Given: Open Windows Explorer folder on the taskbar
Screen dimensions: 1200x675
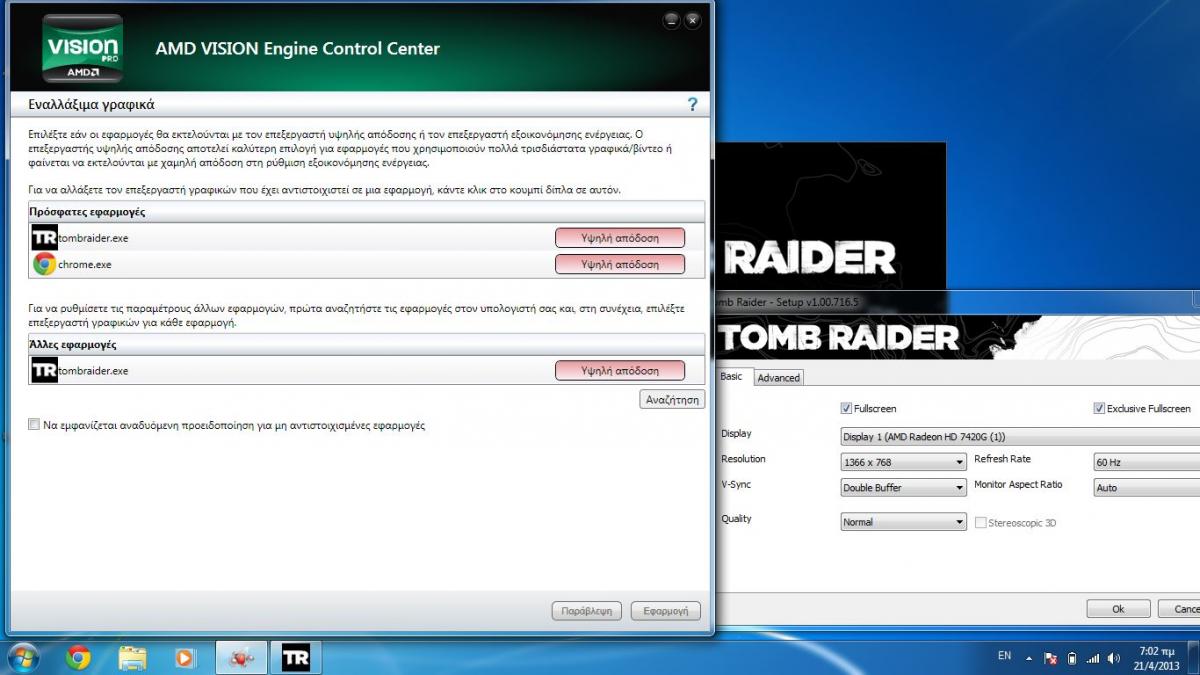Looking at the screenshot, I should point(133,657).
